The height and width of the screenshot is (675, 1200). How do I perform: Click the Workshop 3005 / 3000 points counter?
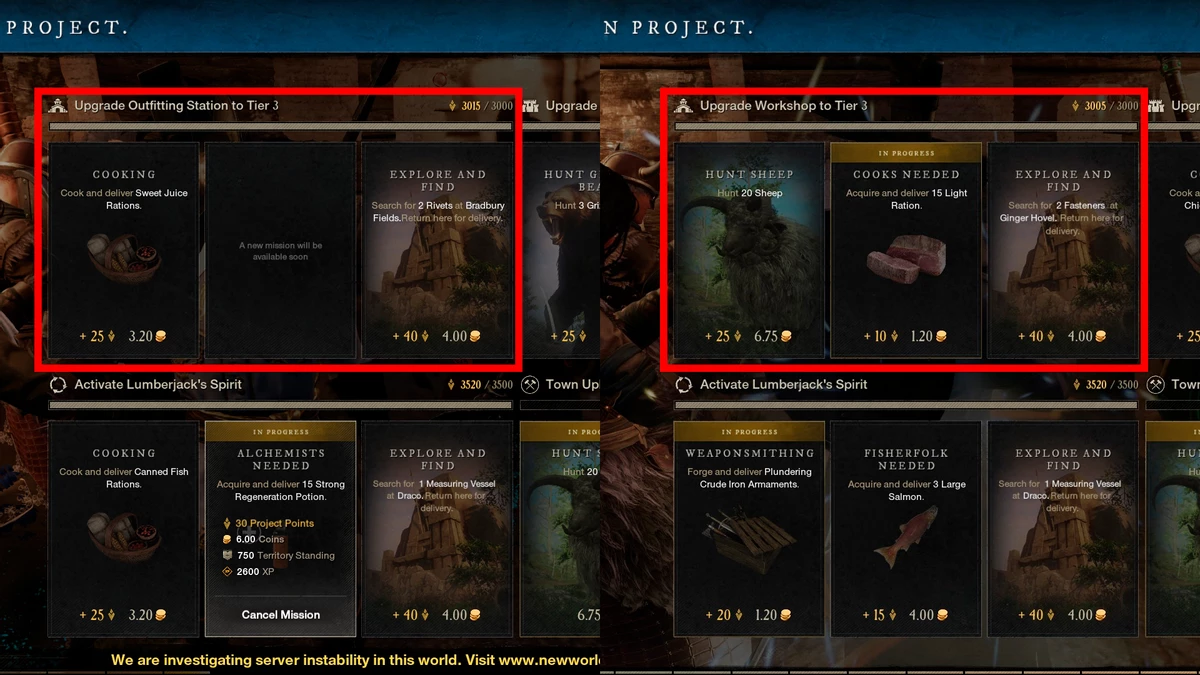tap(1105, 106)
